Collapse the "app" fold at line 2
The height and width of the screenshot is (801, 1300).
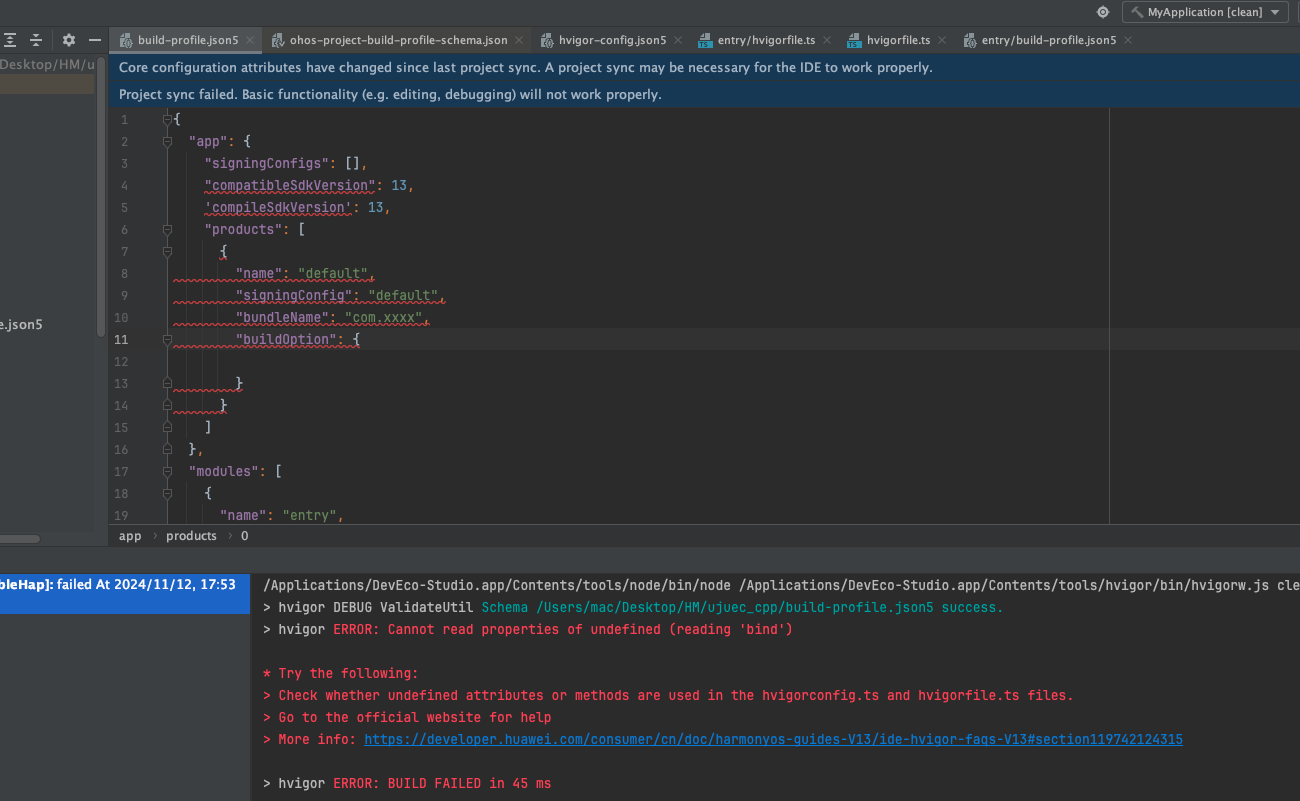[168, 142]
